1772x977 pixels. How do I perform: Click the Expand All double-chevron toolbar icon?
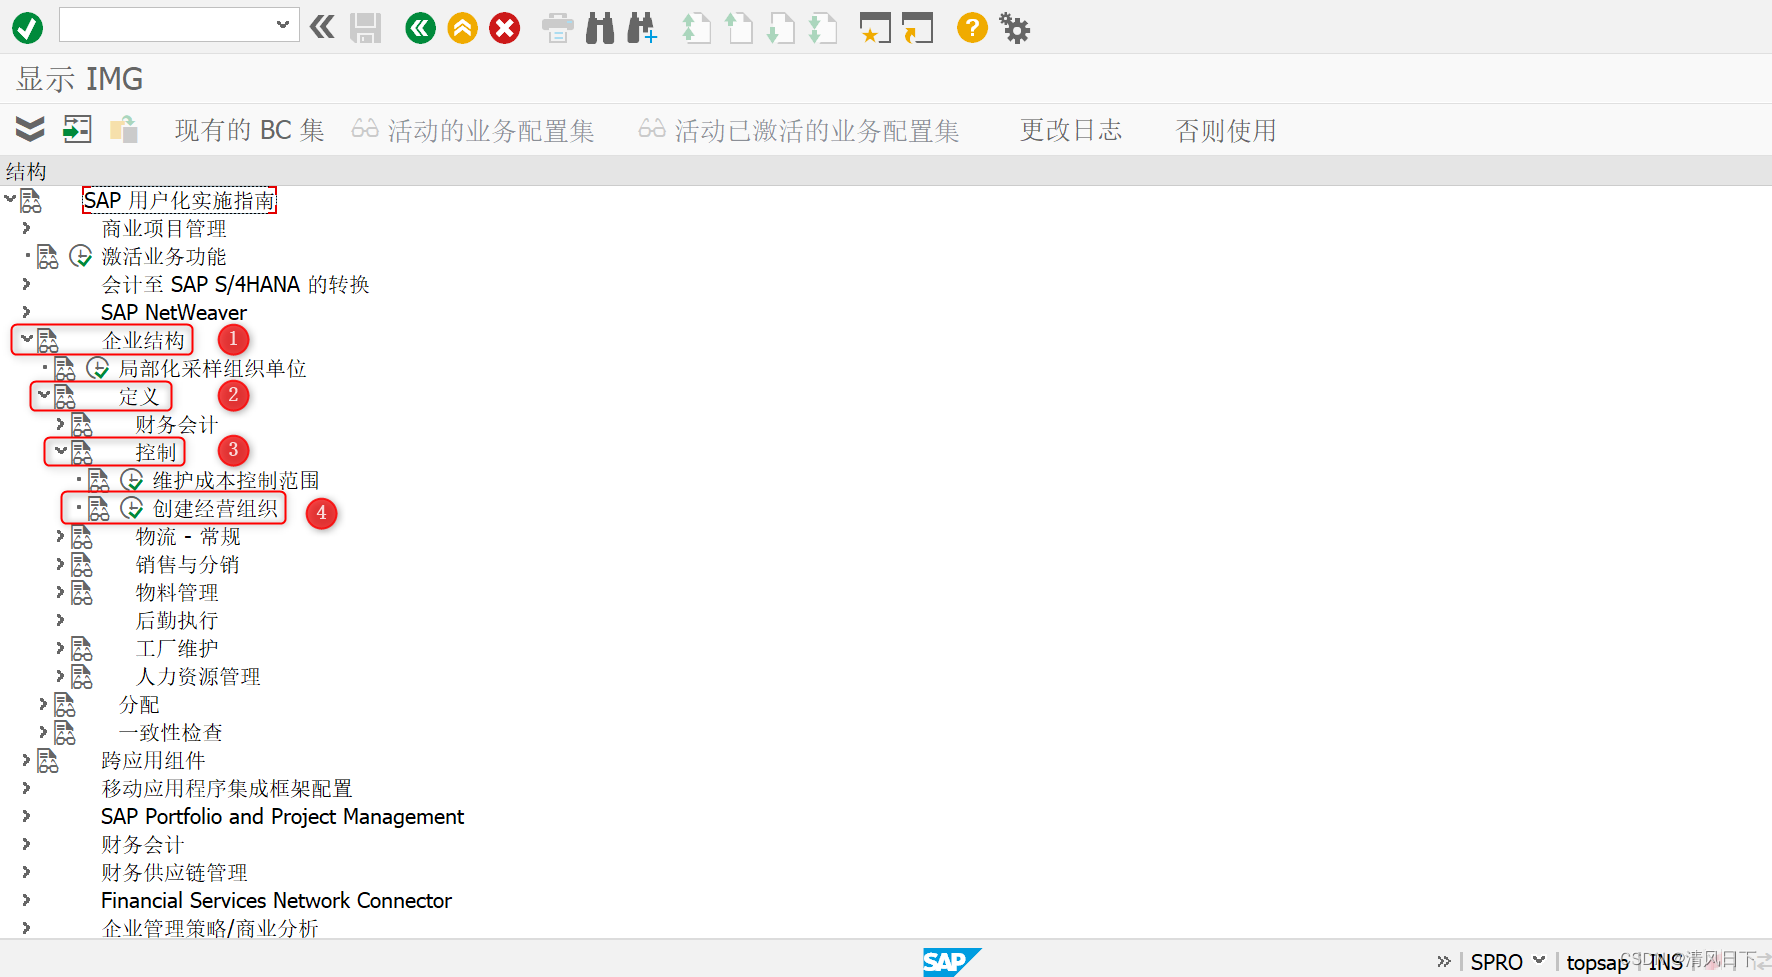[x=30, y=129]
